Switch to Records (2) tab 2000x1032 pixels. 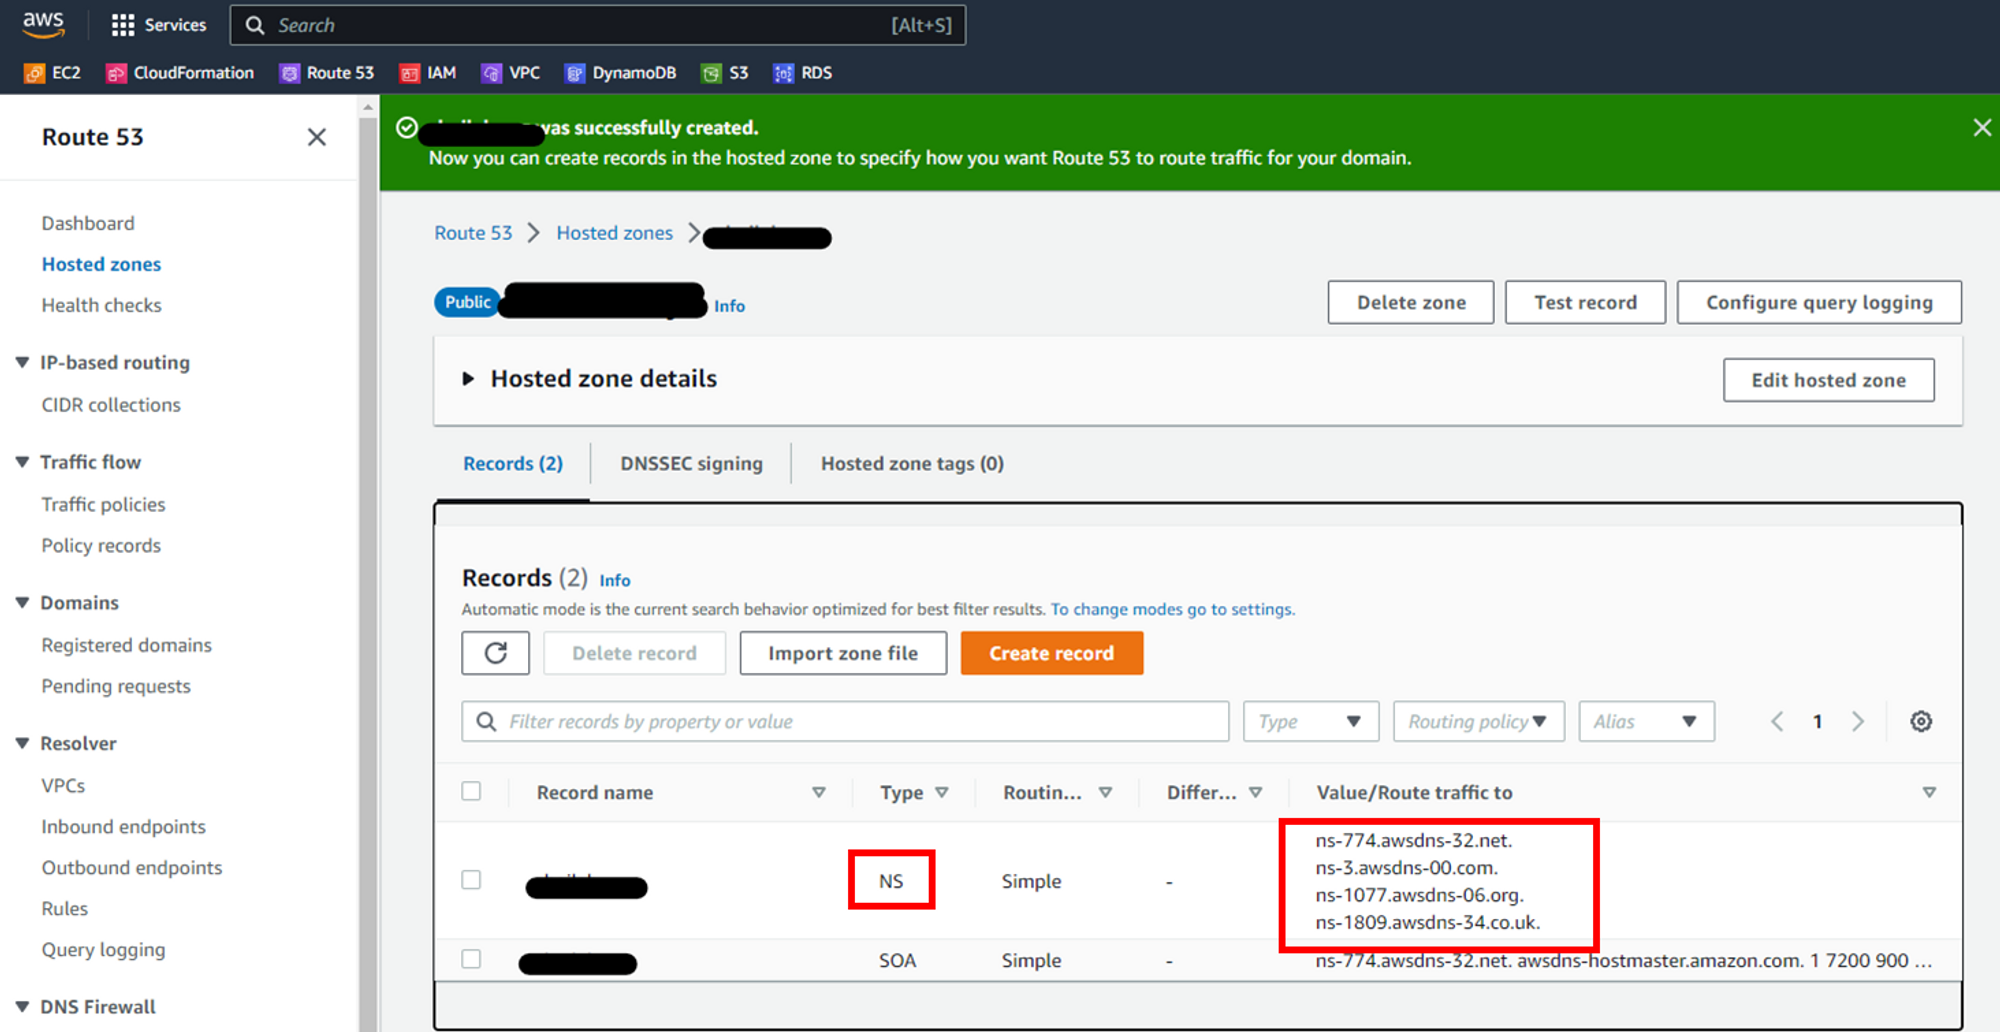513,464
